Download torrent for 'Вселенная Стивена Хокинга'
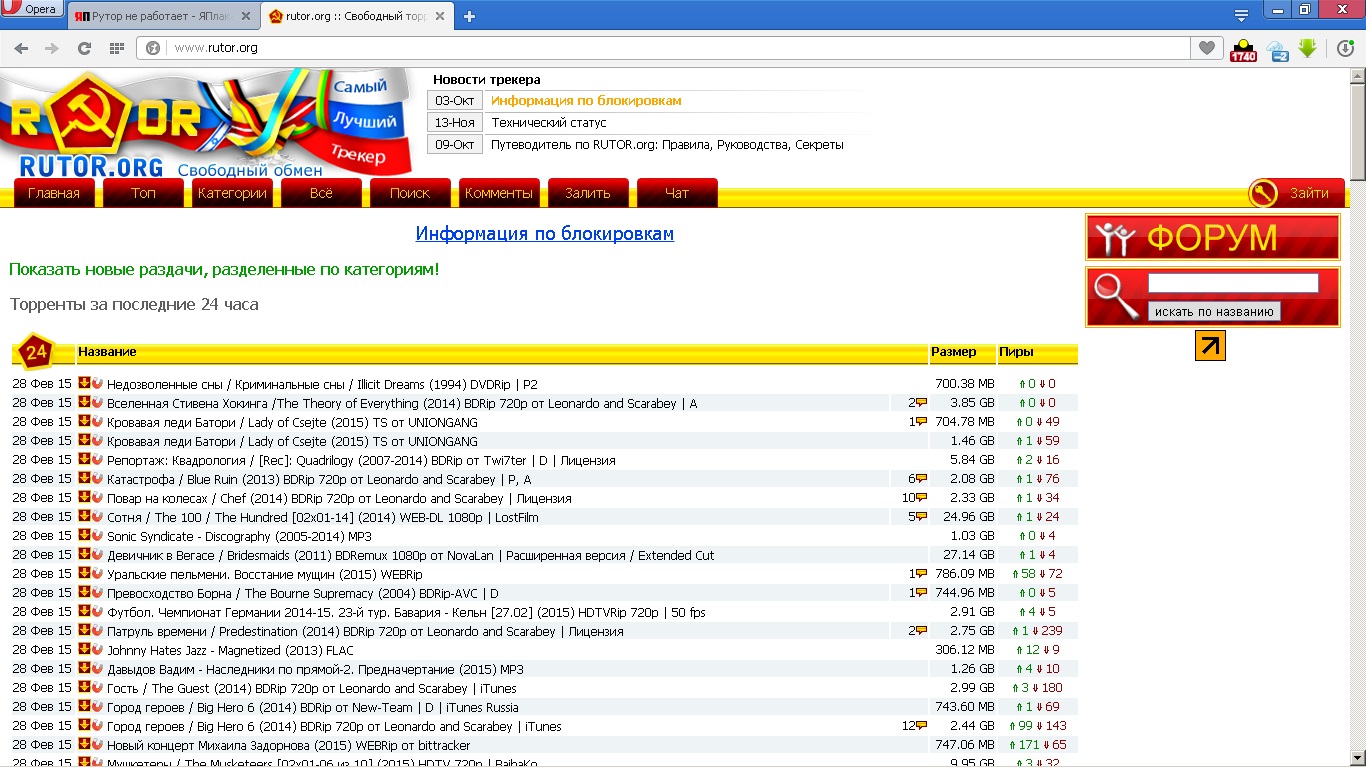The width and height of the screenshot is (1366, 768). [x=85, y=402]
